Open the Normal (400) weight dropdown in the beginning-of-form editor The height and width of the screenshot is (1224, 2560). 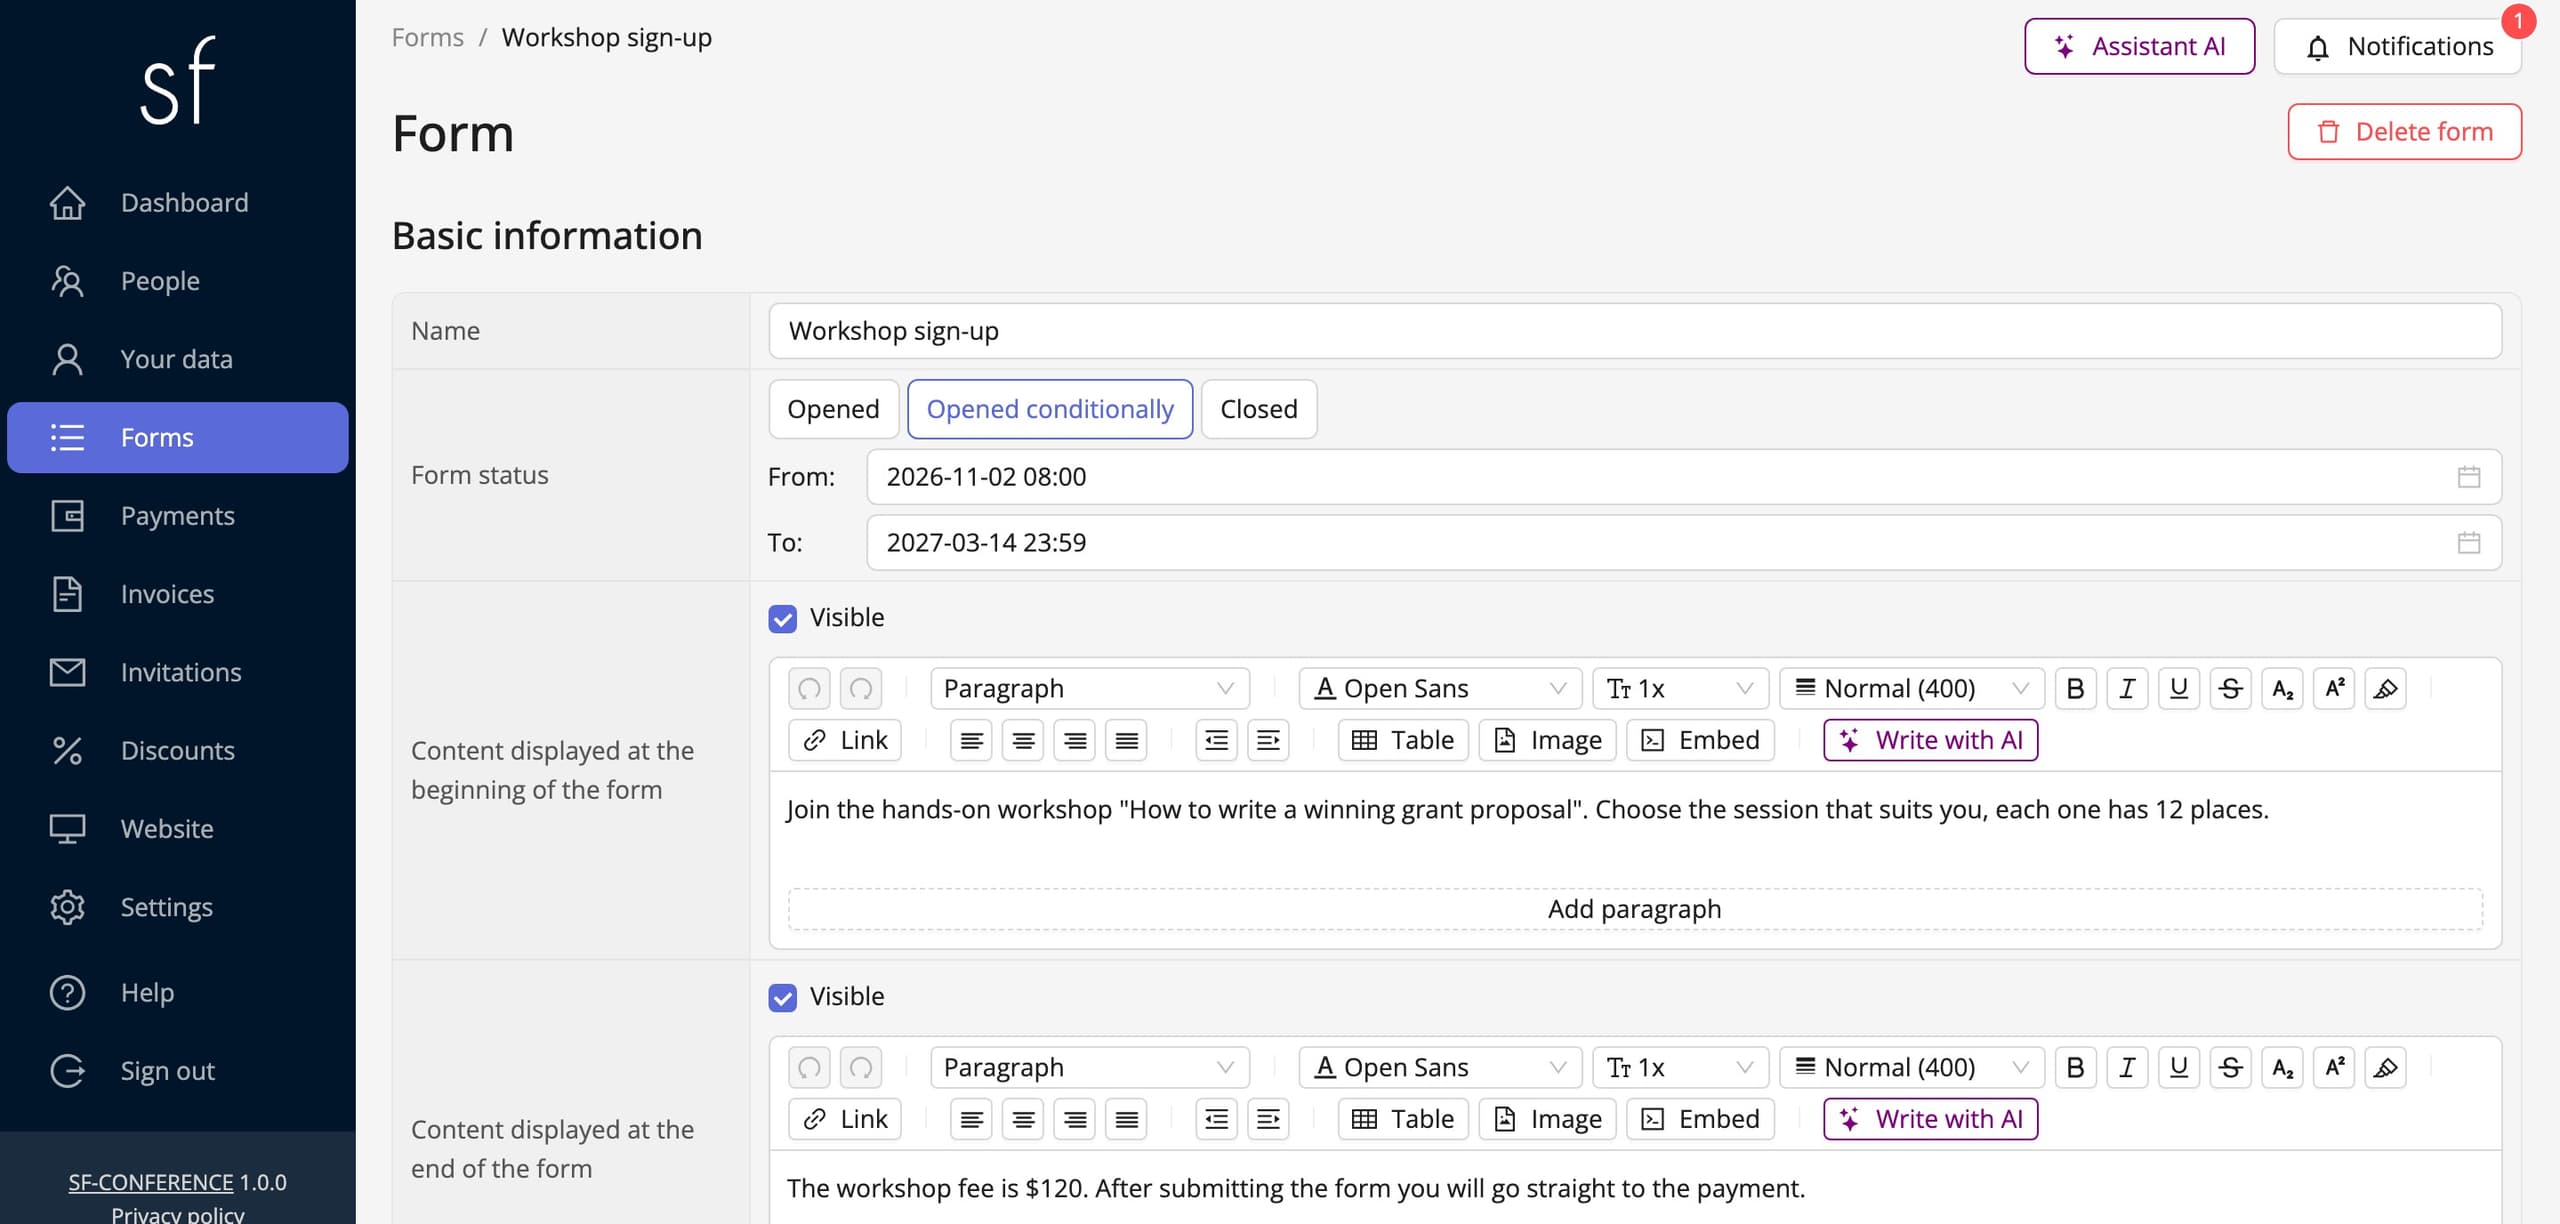click(x=1912, y=688)
